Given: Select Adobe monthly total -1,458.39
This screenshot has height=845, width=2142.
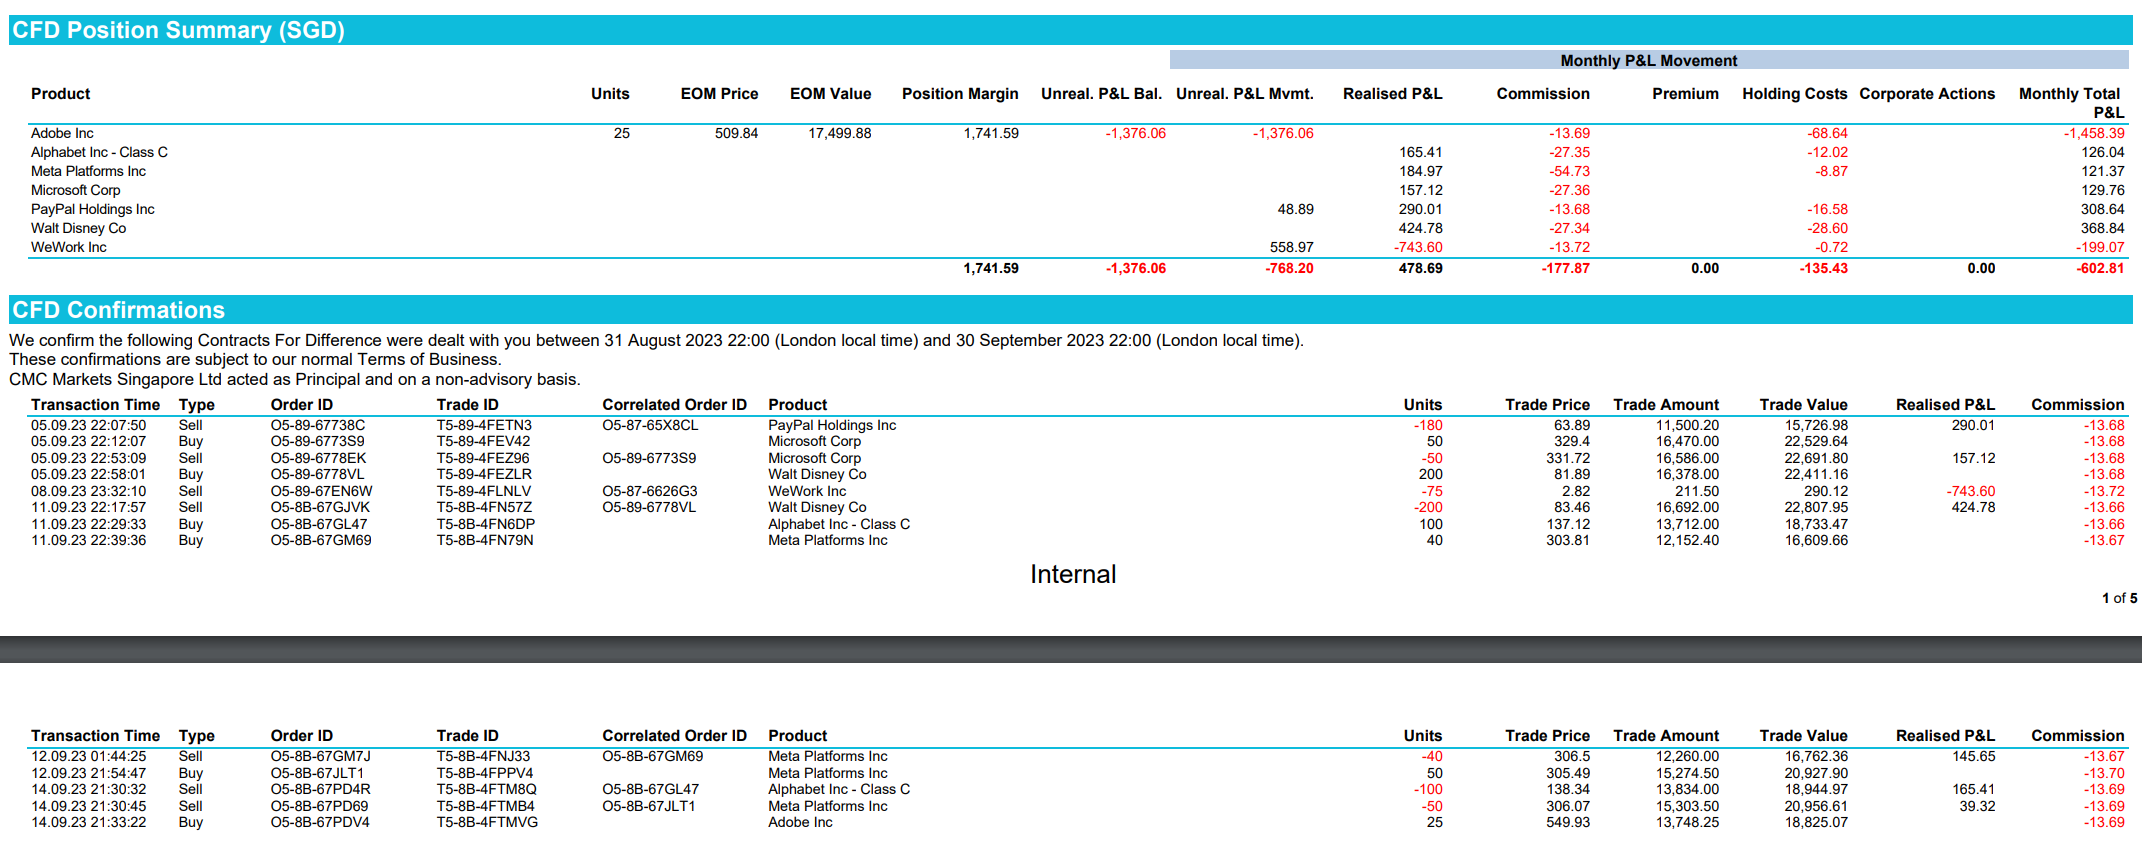Looking at the screenshot, I should click(x=2093, y=133).
